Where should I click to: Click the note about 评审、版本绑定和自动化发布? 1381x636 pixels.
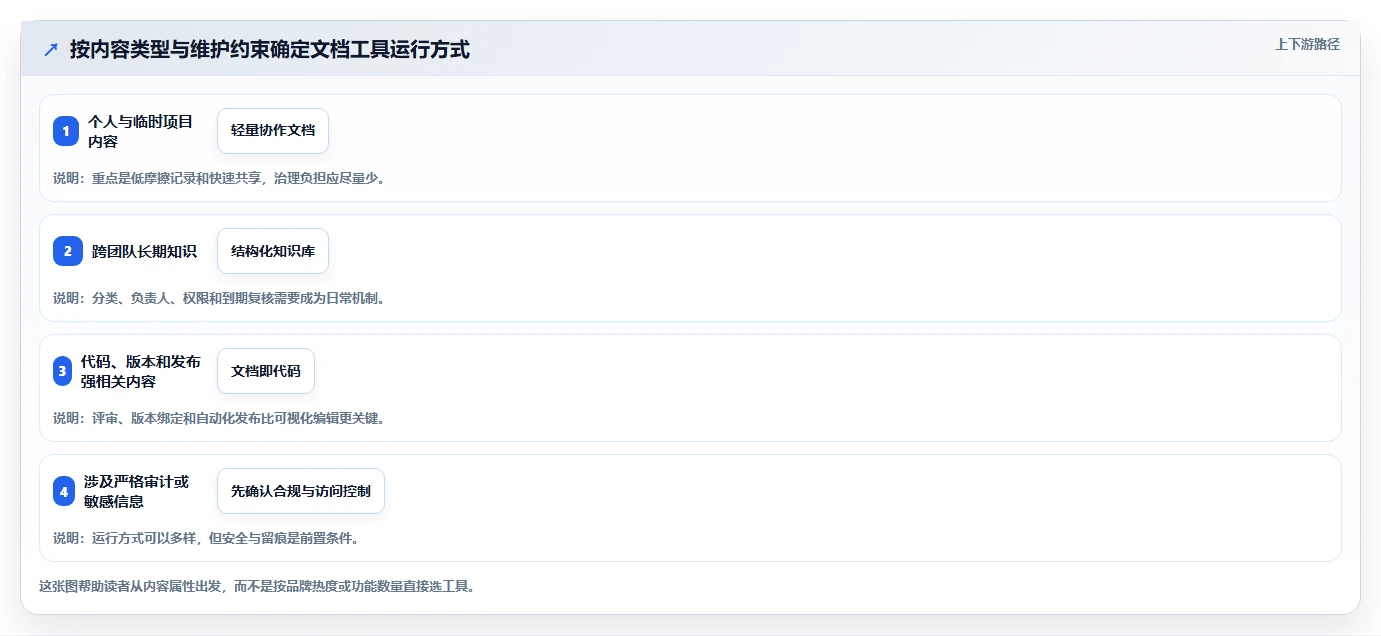219,418
